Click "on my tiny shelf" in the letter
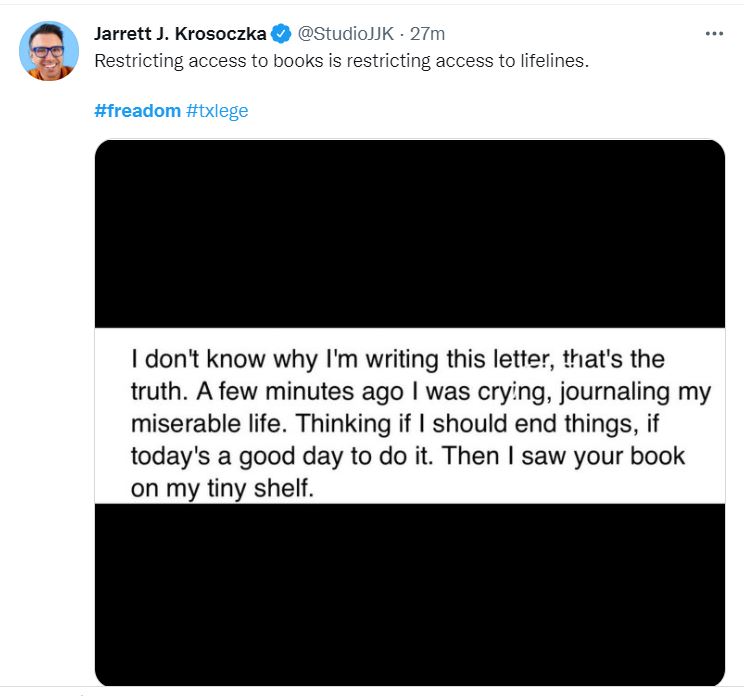This screenshot has width=744, height=696. pyautogui.click(x=222, y=489)
